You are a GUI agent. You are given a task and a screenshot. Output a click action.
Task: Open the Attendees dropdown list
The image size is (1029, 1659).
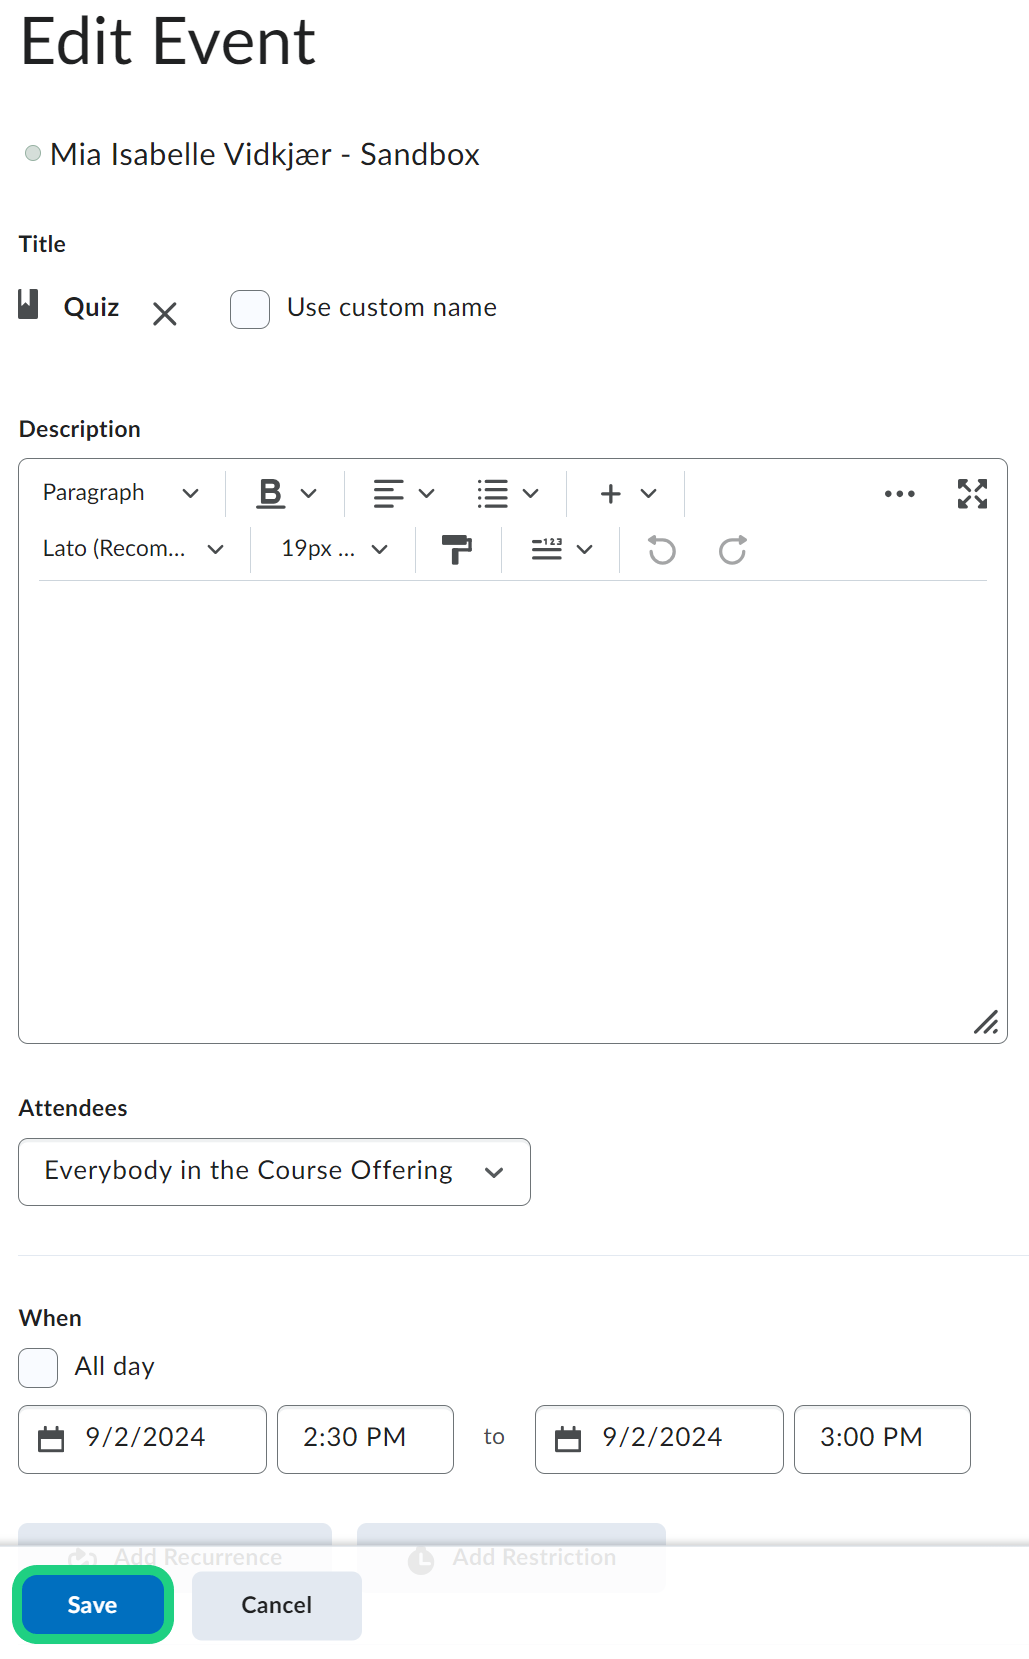[274, 1171]
